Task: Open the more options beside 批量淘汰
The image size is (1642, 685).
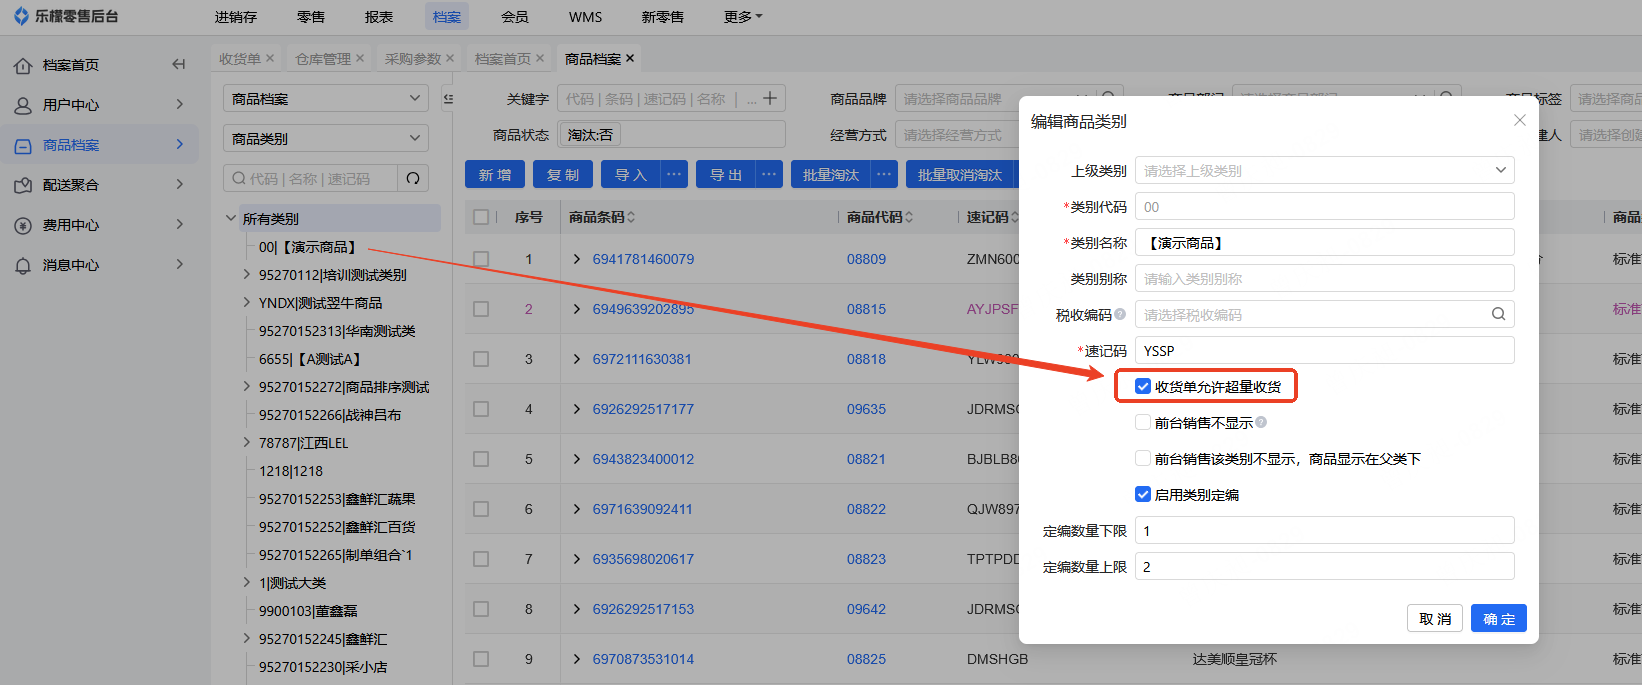Action: click(x=885, y=174)
